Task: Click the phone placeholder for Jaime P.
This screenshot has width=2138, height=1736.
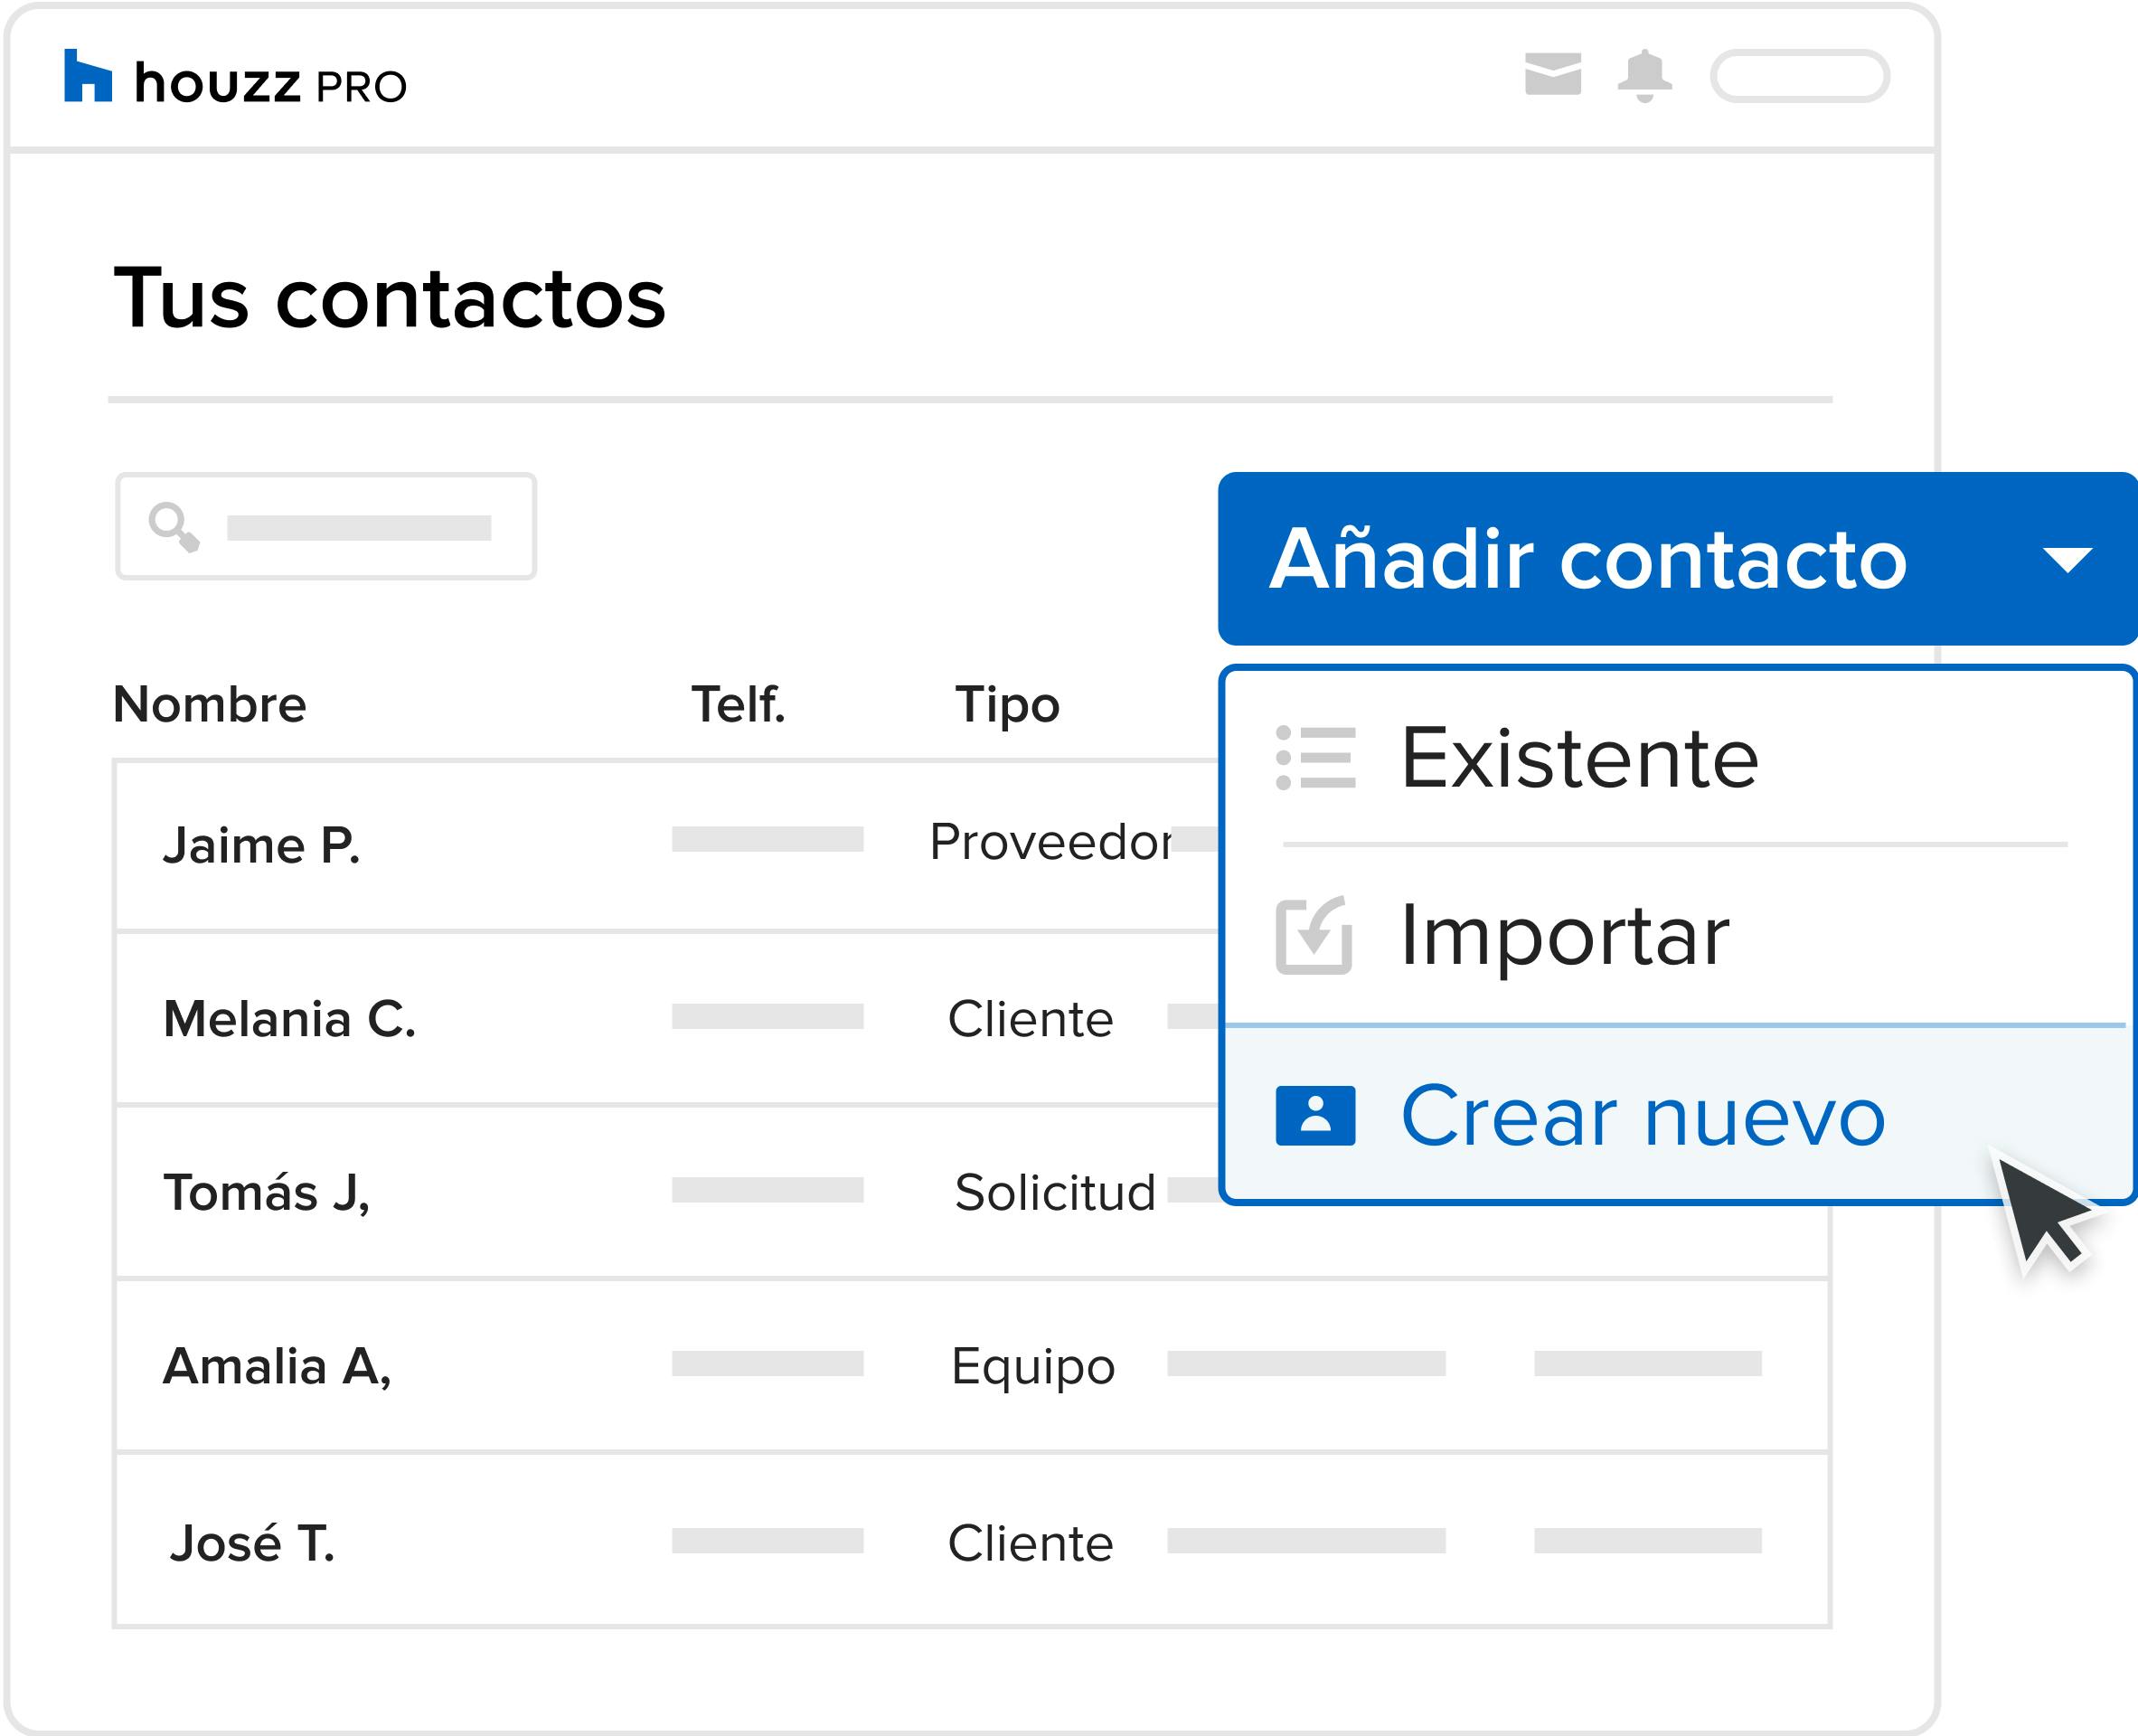Action: (767, 839)
